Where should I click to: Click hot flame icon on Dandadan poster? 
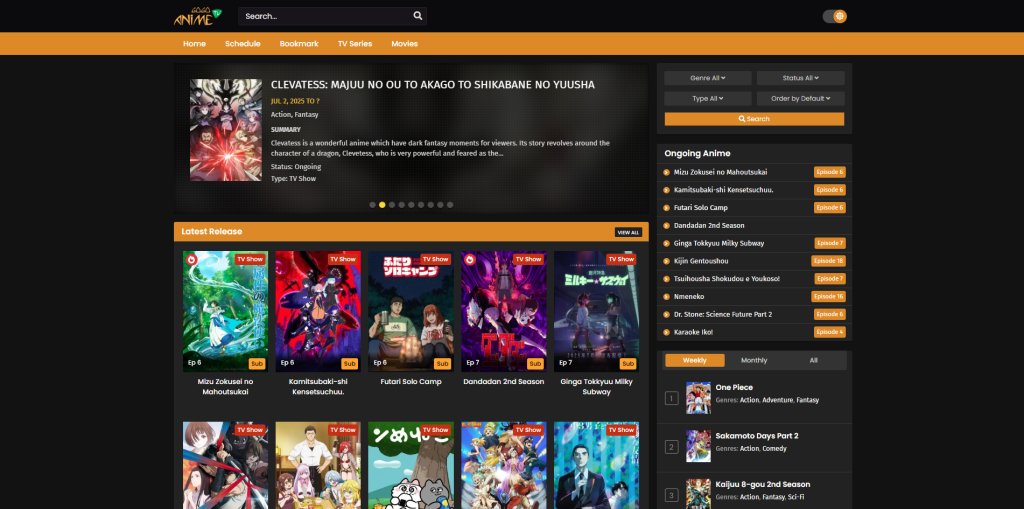click(x=470, y=259)
